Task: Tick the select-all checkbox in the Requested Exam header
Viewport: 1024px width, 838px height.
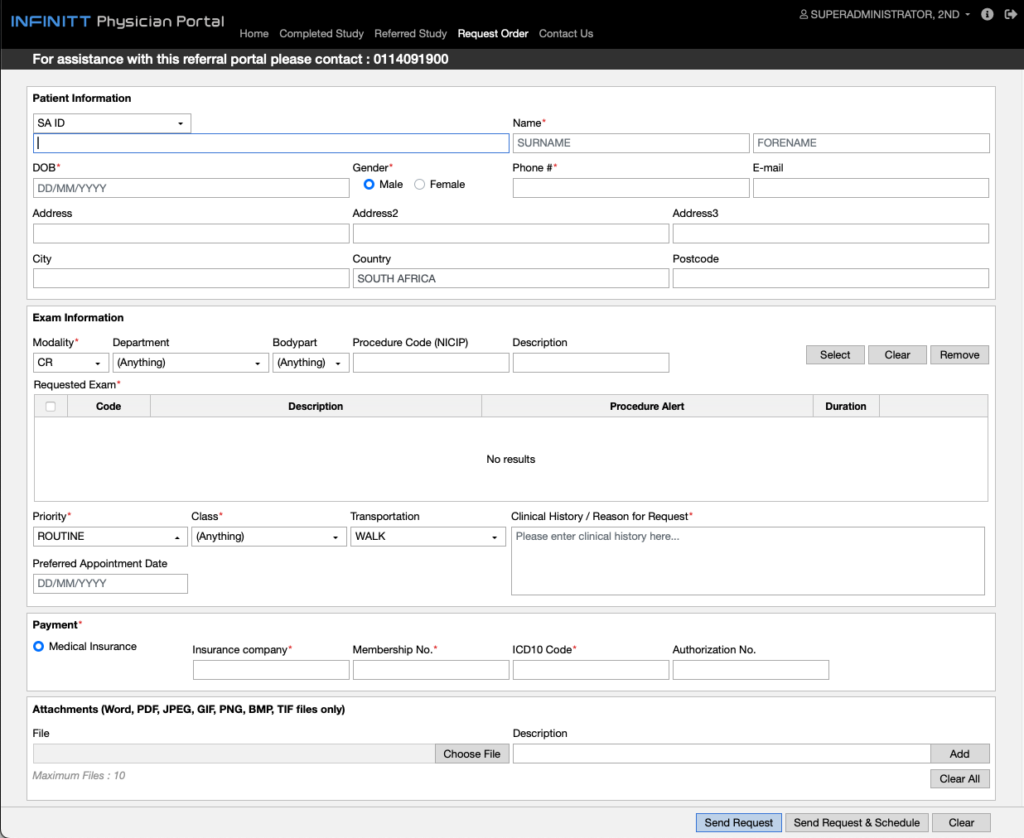Action: click(x=50, y=406)
